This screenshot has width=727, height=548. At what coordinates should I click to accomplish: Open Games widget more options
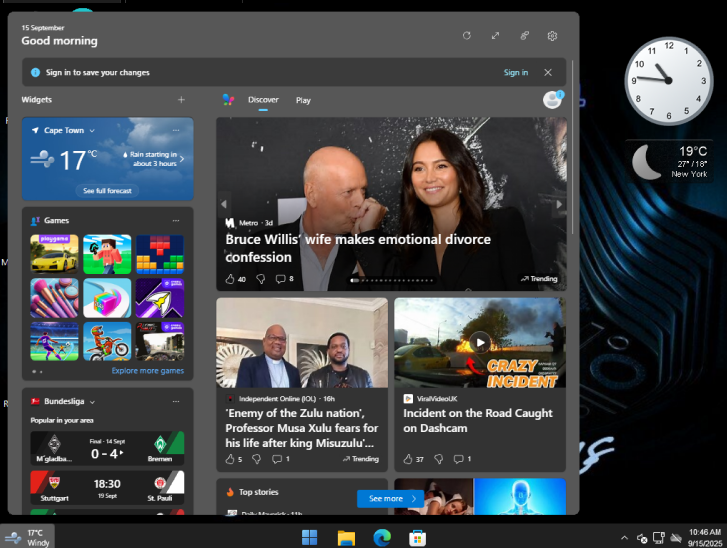(176, 221)
